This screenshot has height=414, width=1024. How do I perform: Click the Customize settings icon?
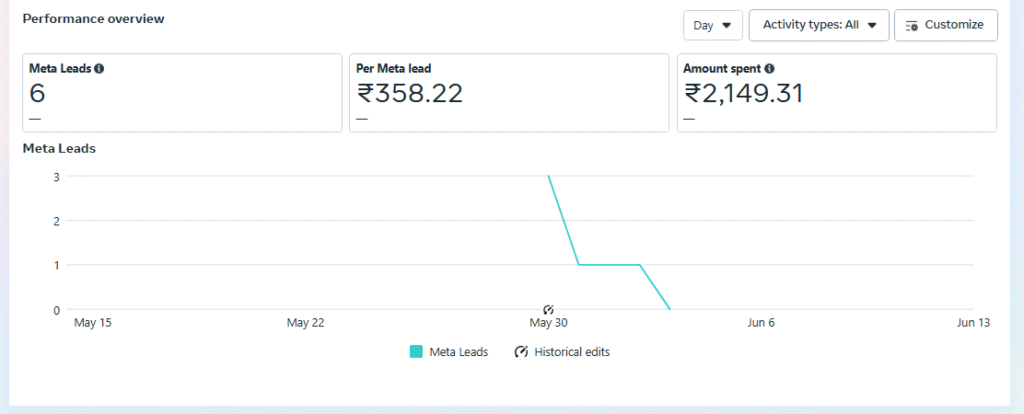pos(912,25)
